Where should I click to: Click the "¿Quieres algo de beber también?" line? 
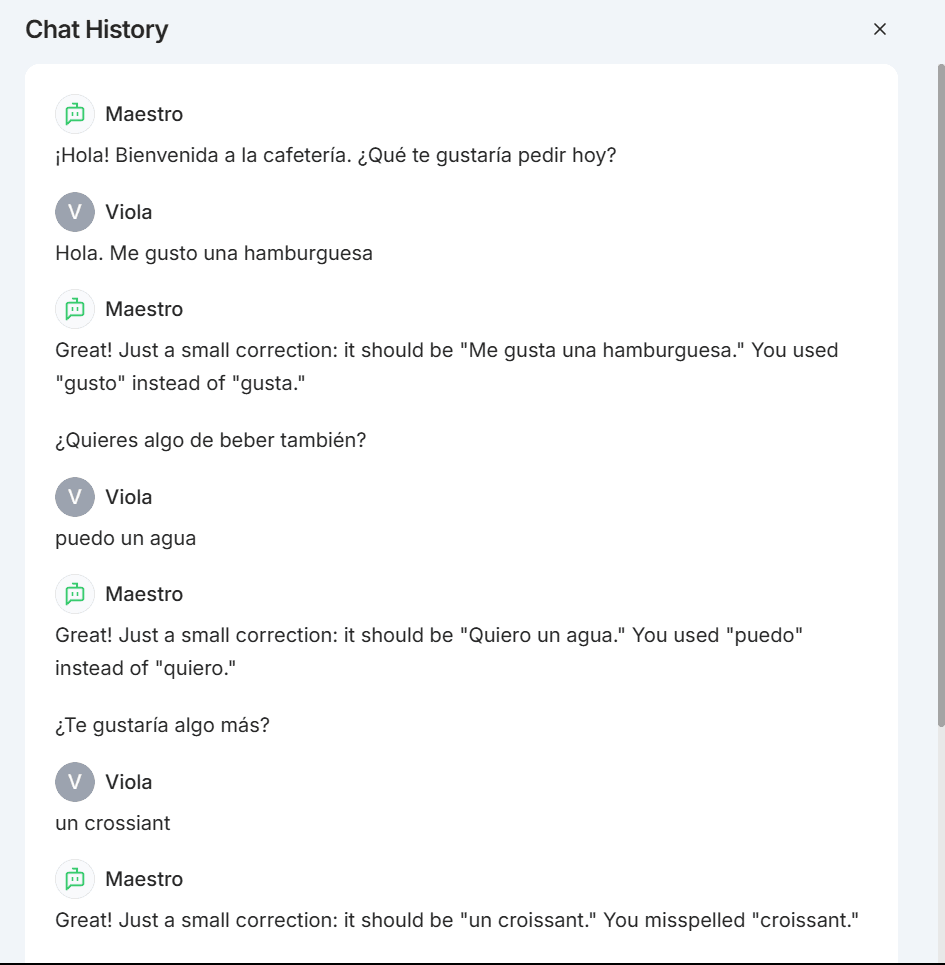click(x=211, y=440)
